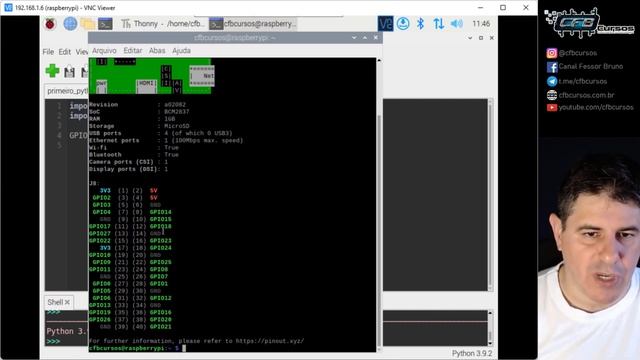
Task: Minimize the terminal window with its down chevron
Action: [354, 38]
